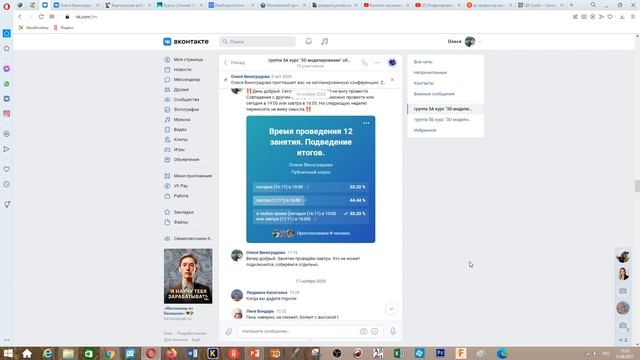
Task: Attach file with paperclip icon
Action: pos(229,331)
